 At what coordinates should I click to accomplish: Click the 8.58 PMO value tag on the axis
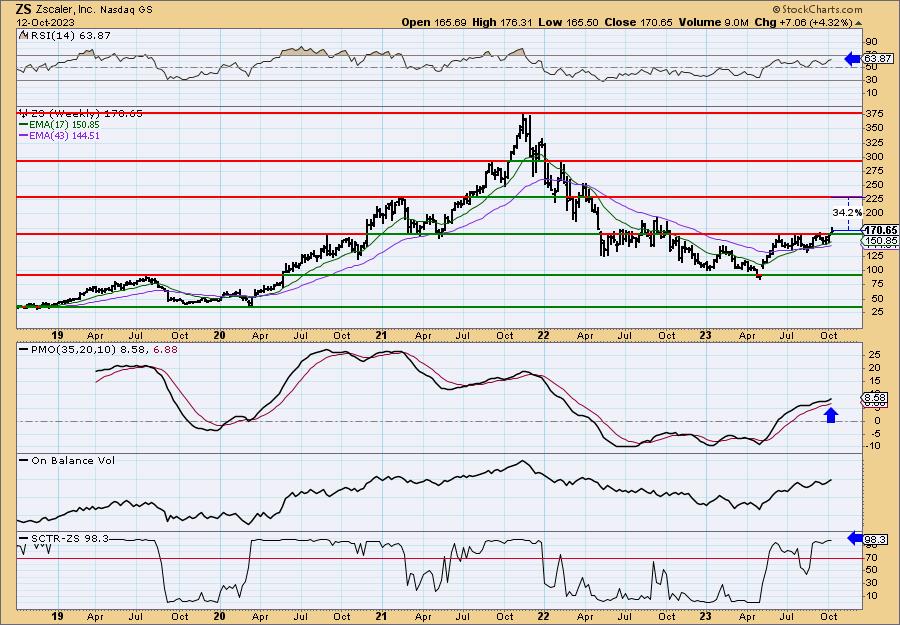876,397
